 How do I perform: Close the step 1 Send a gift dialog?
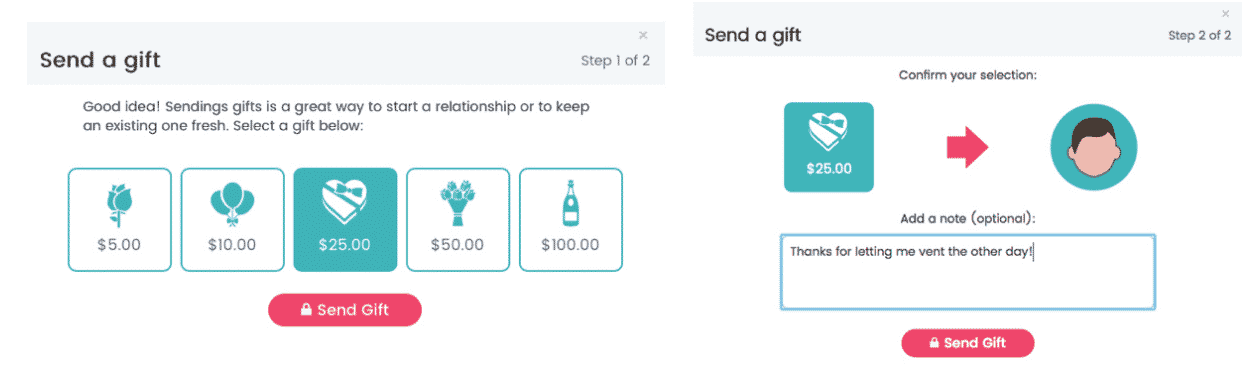[x=643, y=35]
